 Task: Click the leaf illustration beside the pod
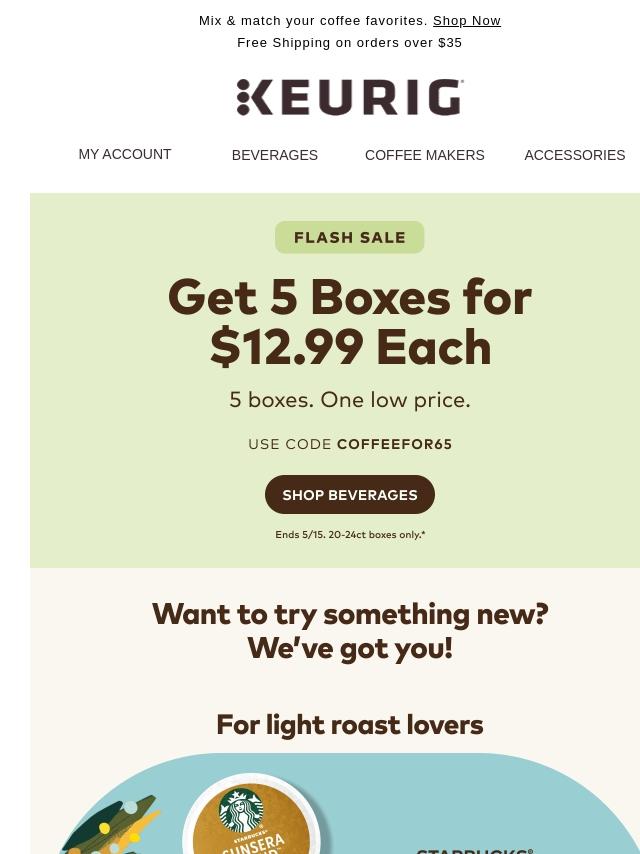pos(109,825)
